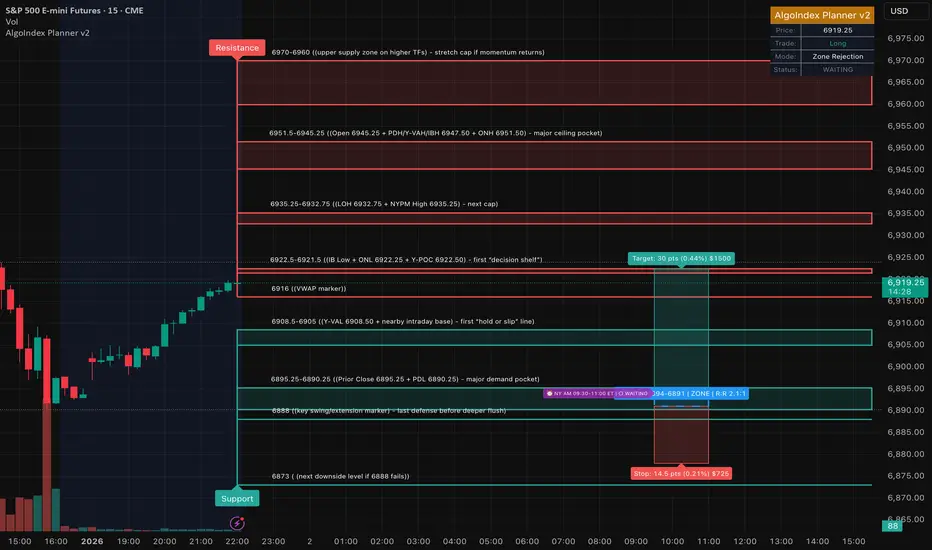Click the 6,975.00 tick on the price axis
Image resolution: width=932 pixels, height=550 pixels.
pyautogui.click(x=906, y=38)
